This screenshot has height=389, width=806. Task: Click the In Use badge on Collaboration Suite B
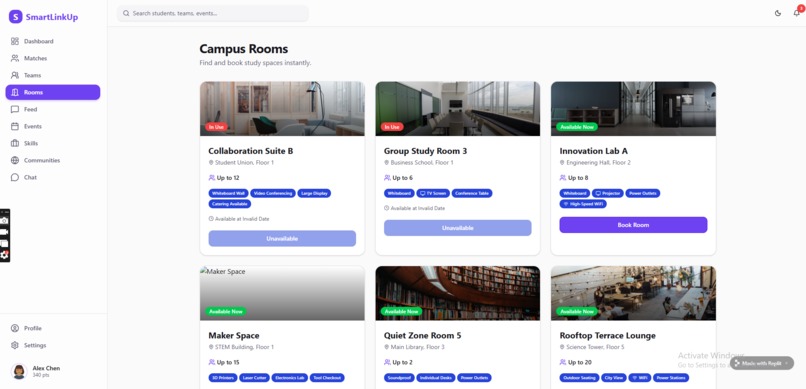(x=216, y=126)
